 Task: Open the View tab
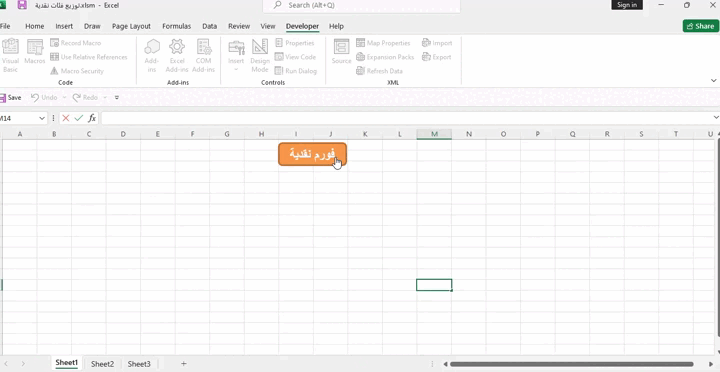268,26
